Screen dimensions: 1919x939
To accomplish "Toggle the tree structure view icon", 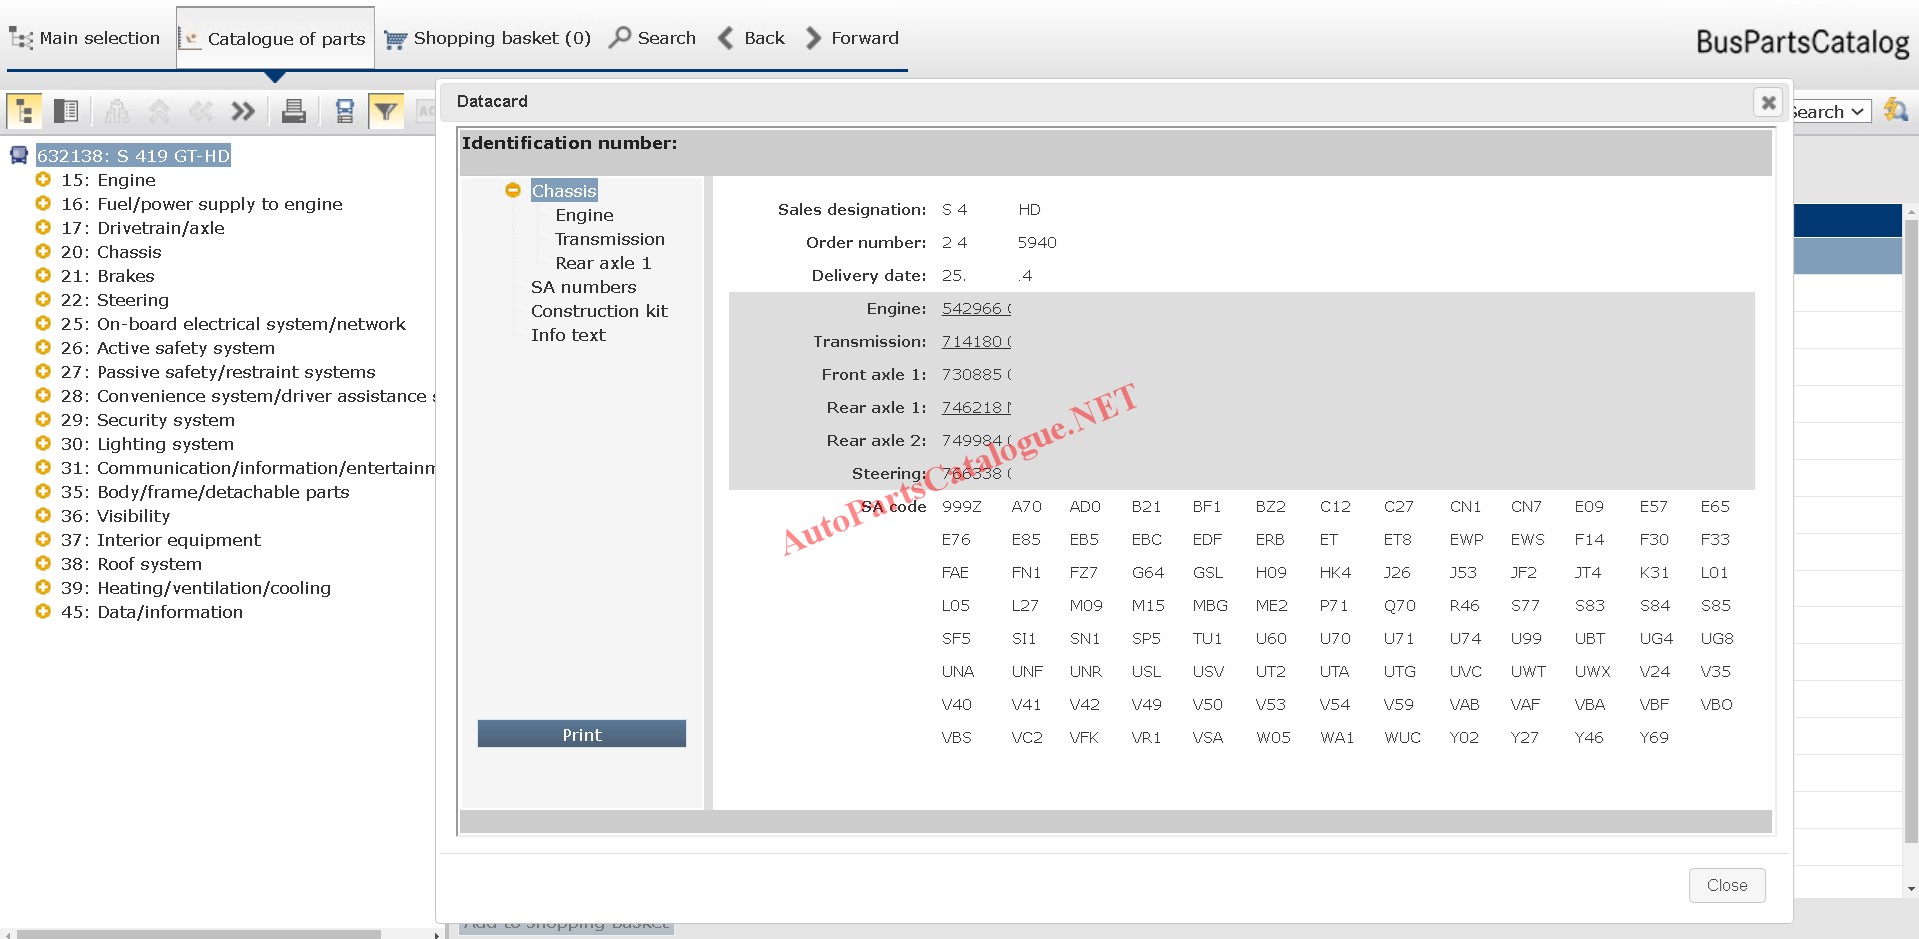I will [24, 111].
